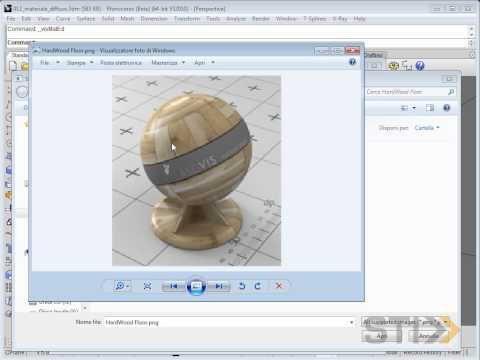Click the Apri button in file dialog
The height and width of the screenshot is (360, 480).
(382, 336)
